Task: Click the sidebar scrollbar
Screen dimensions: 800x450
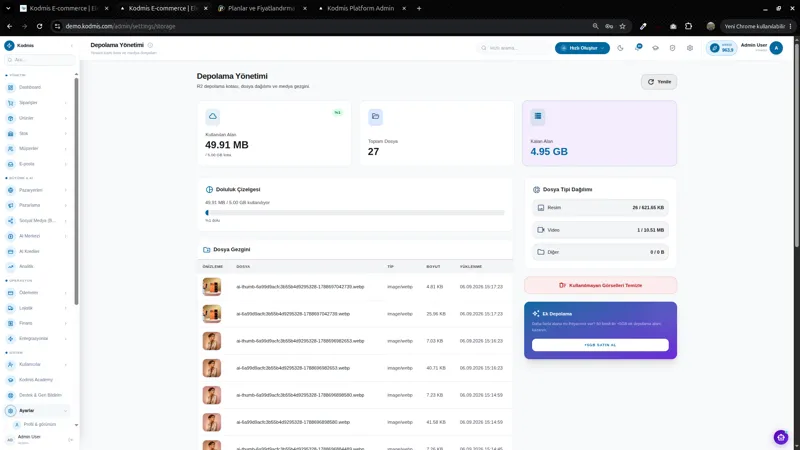Action: (77, 191)
